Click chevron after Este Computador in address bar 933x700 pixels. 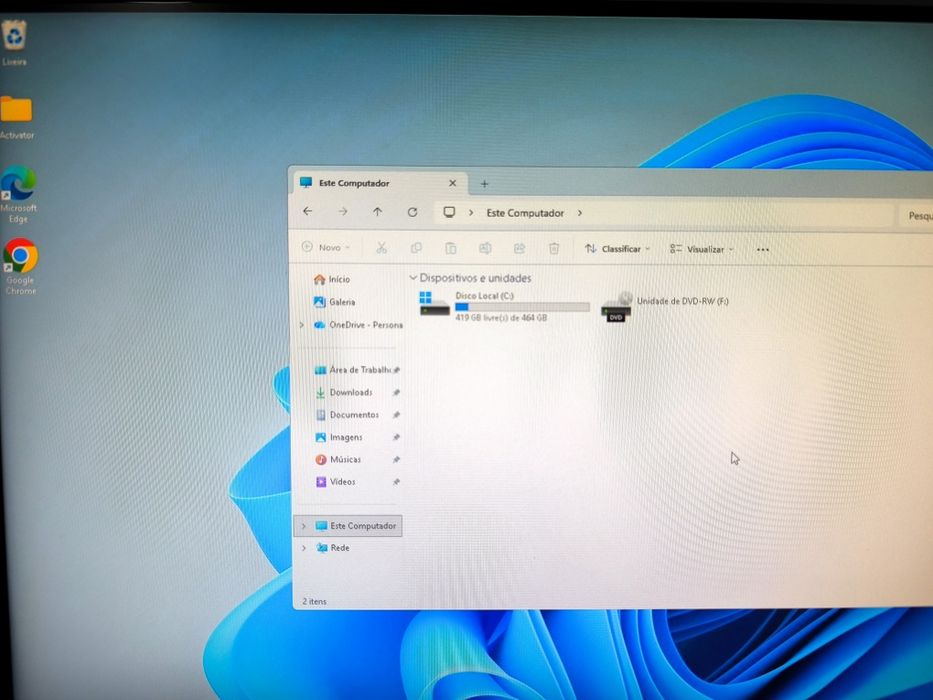580,213
